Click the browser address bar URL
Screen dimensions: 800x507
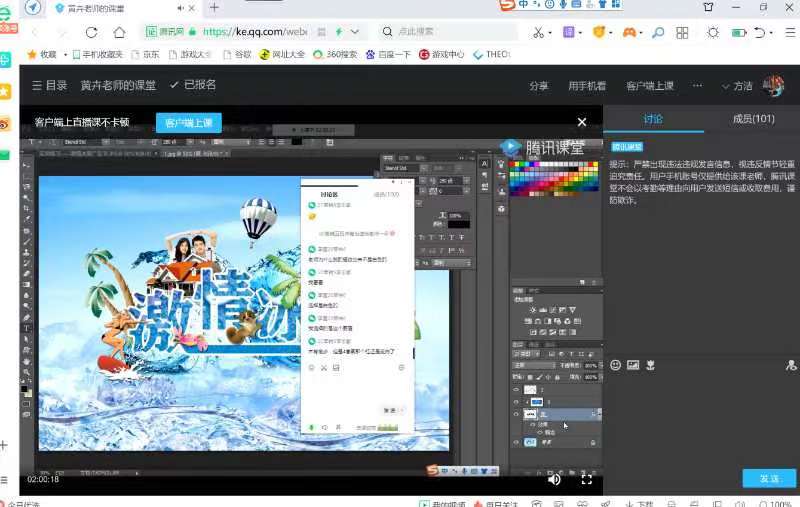pyautogui.click(x=260, y=32)
